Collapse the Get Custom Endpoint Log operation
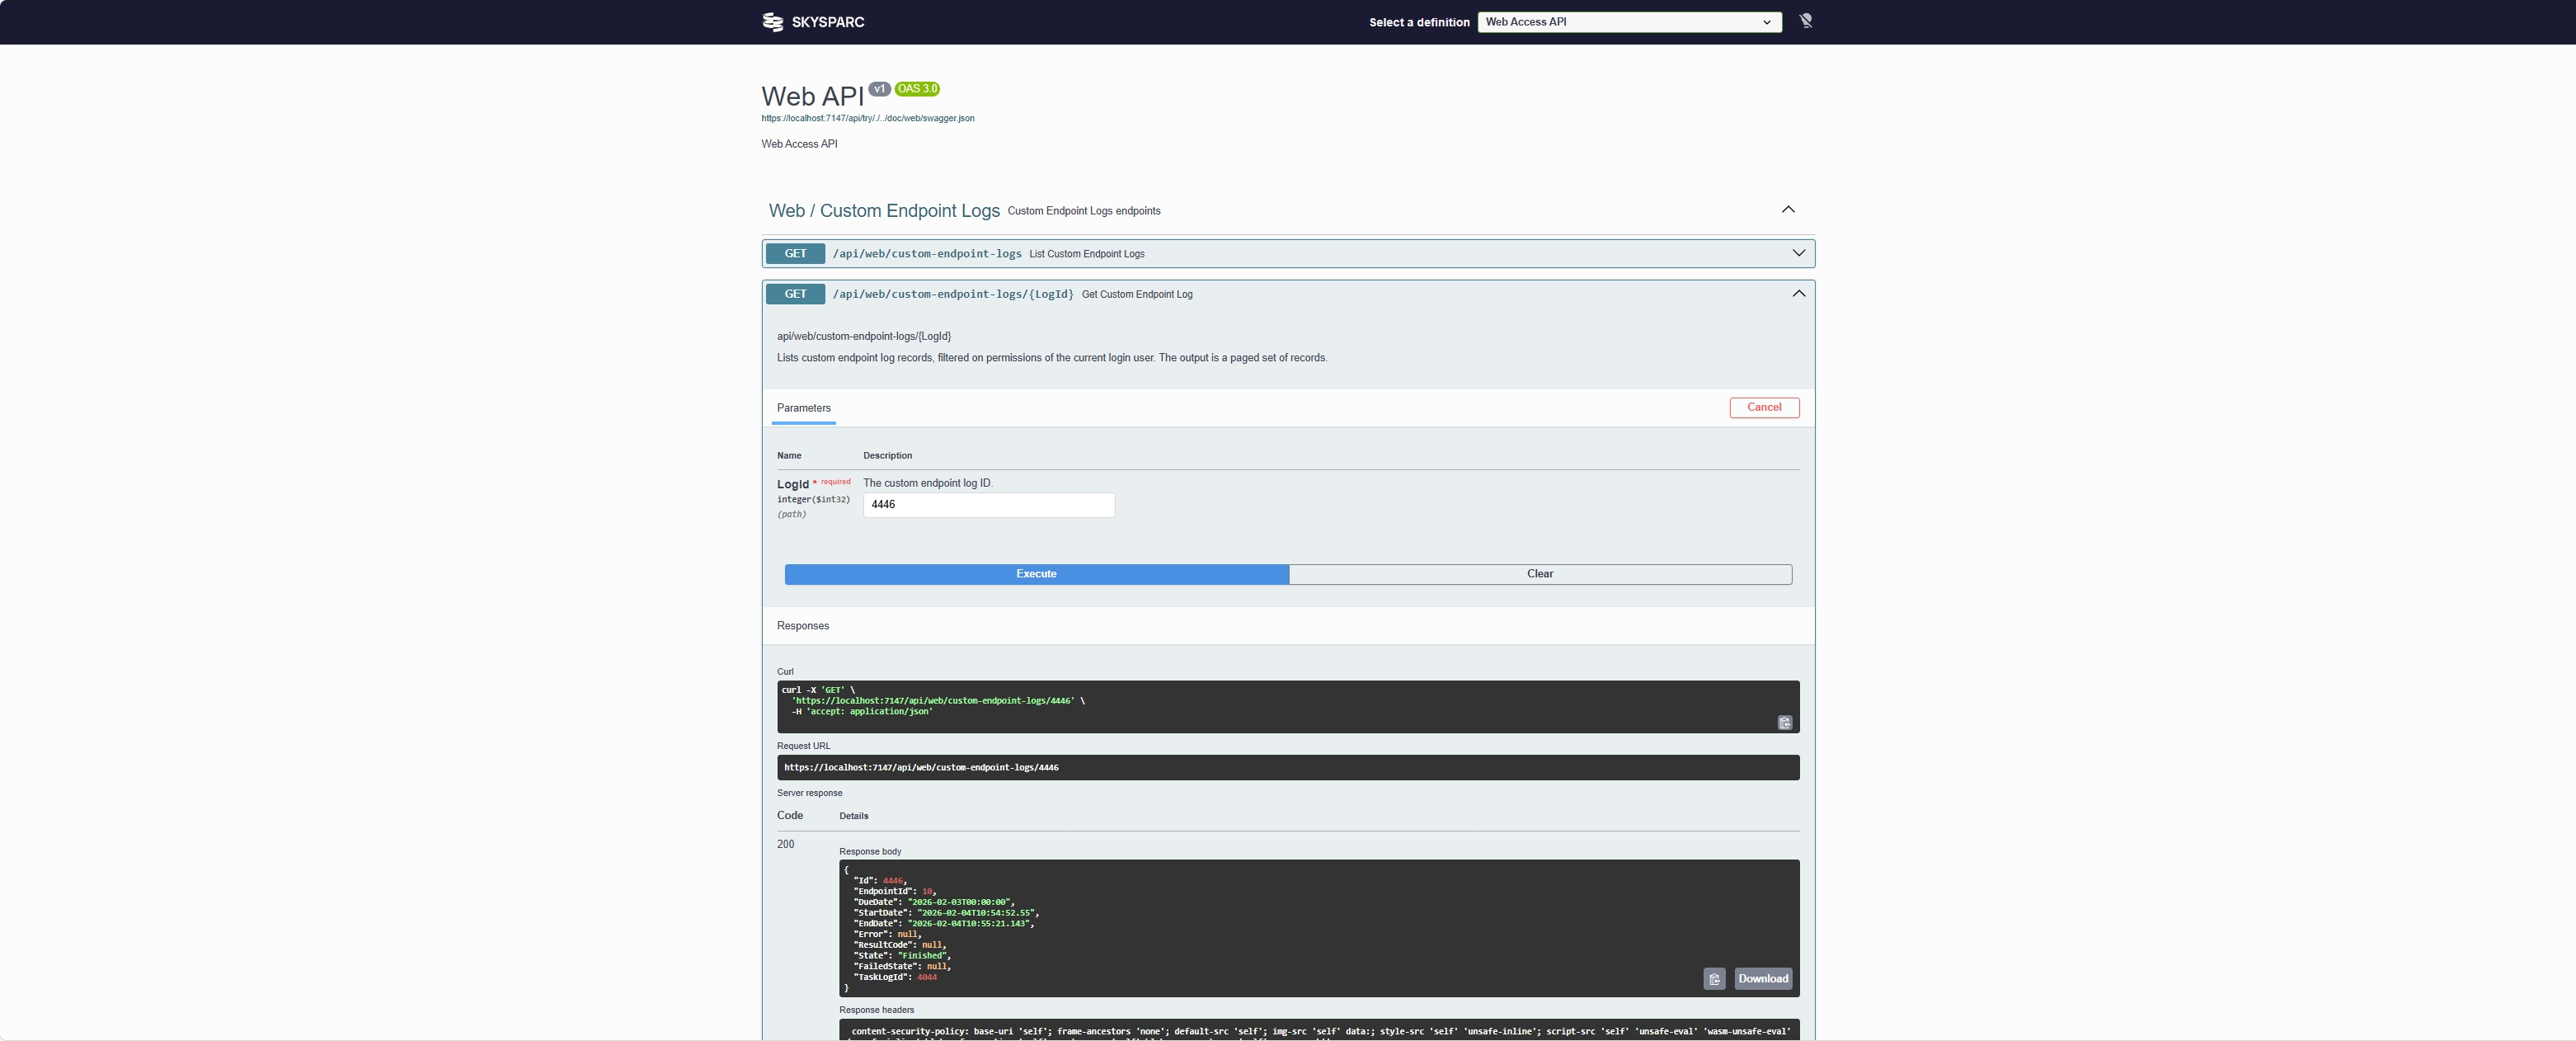This screenshot has height=1041, width=2576. coord(1798,294)
